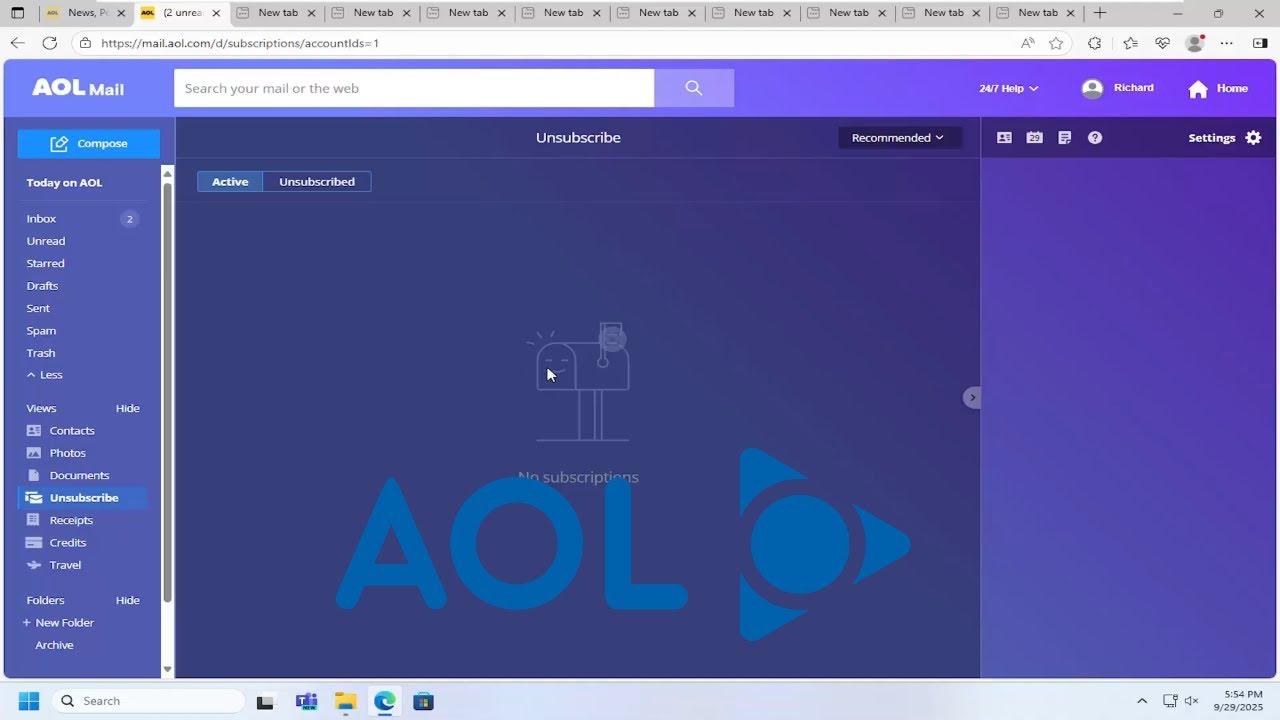Open a new browser tab with plus

click(x=1100, y=13)
